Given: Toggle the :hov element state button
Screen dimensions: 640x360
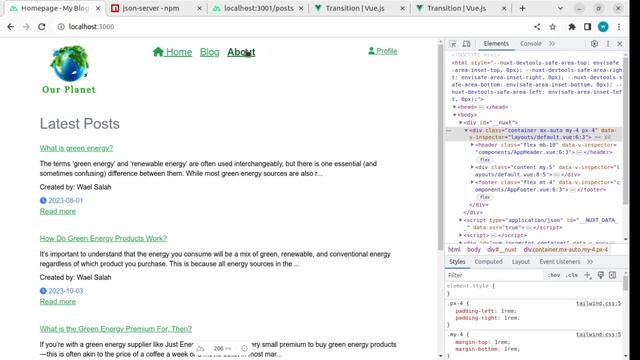Looking at the screenshot, I should (554, 275).
